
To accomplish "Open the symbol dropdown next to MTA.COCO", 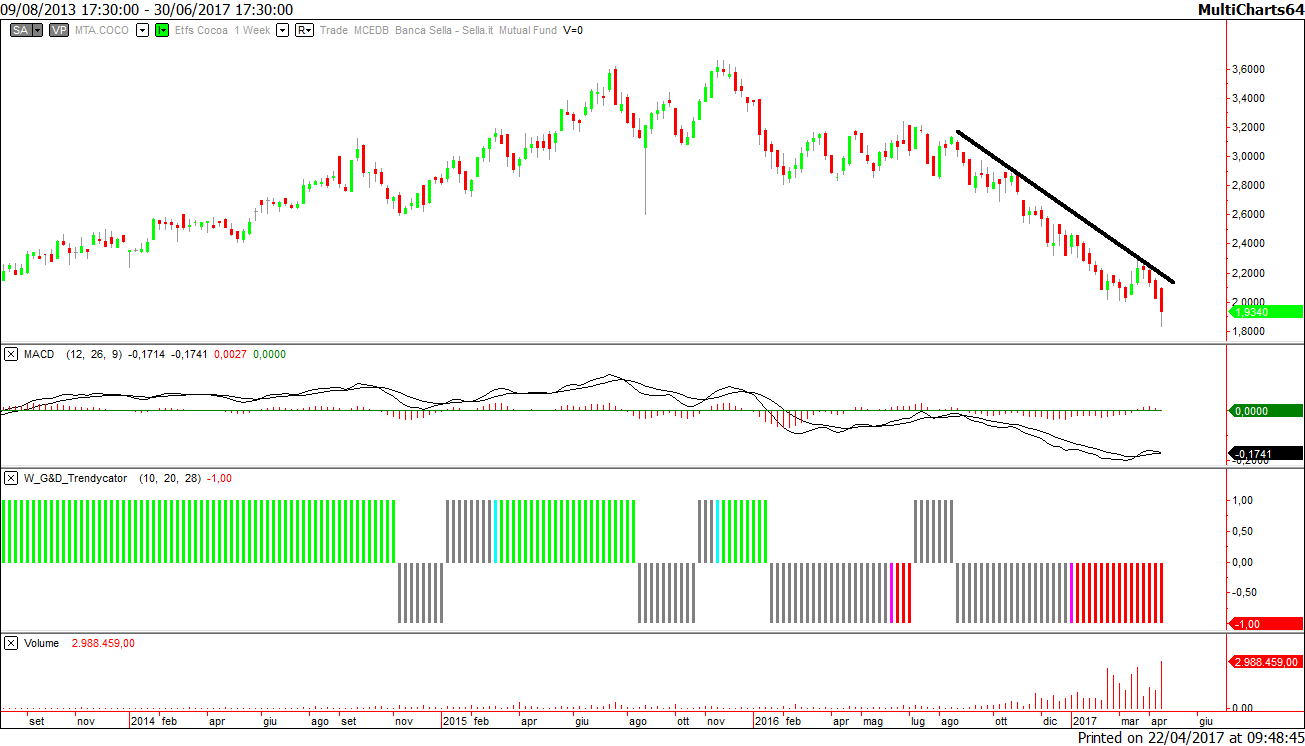I will [x=142, y=31].
